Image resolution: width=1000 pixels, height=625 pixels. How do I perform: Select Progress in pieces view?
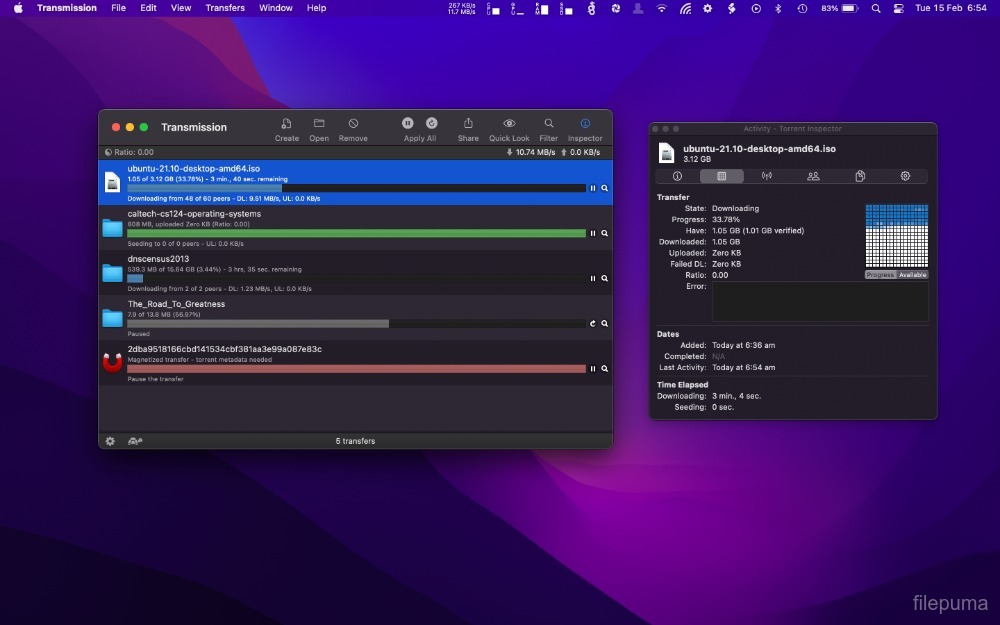click(x=880, y=275)
